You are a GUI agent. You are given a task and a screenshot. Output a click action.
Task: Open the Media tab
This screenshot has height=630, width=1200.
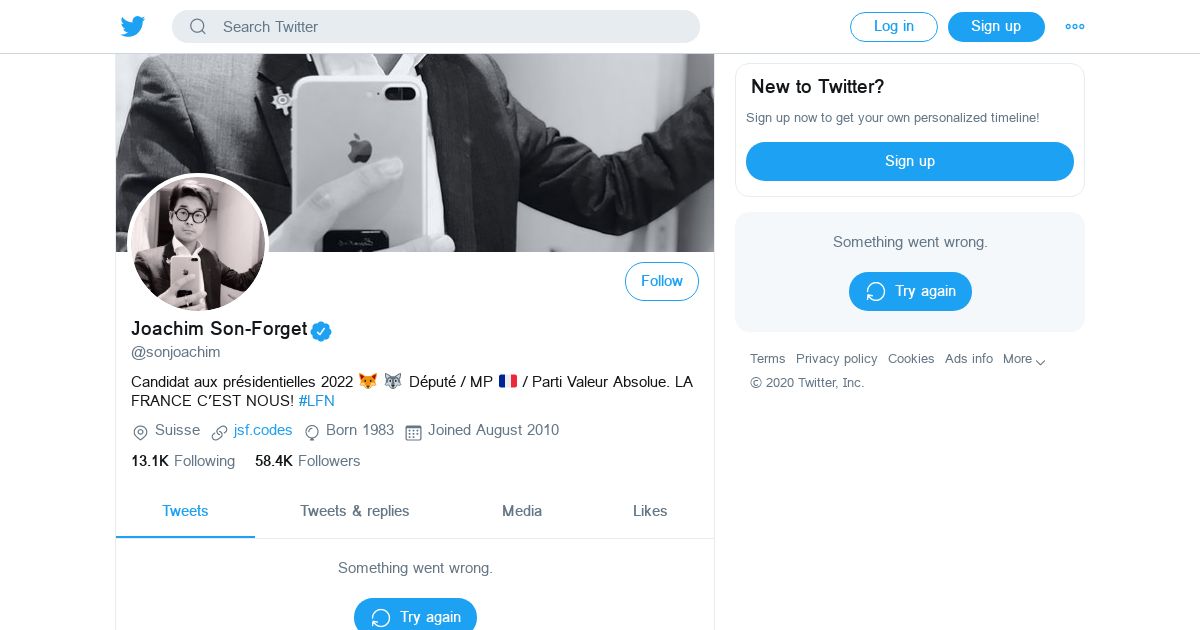522,511
